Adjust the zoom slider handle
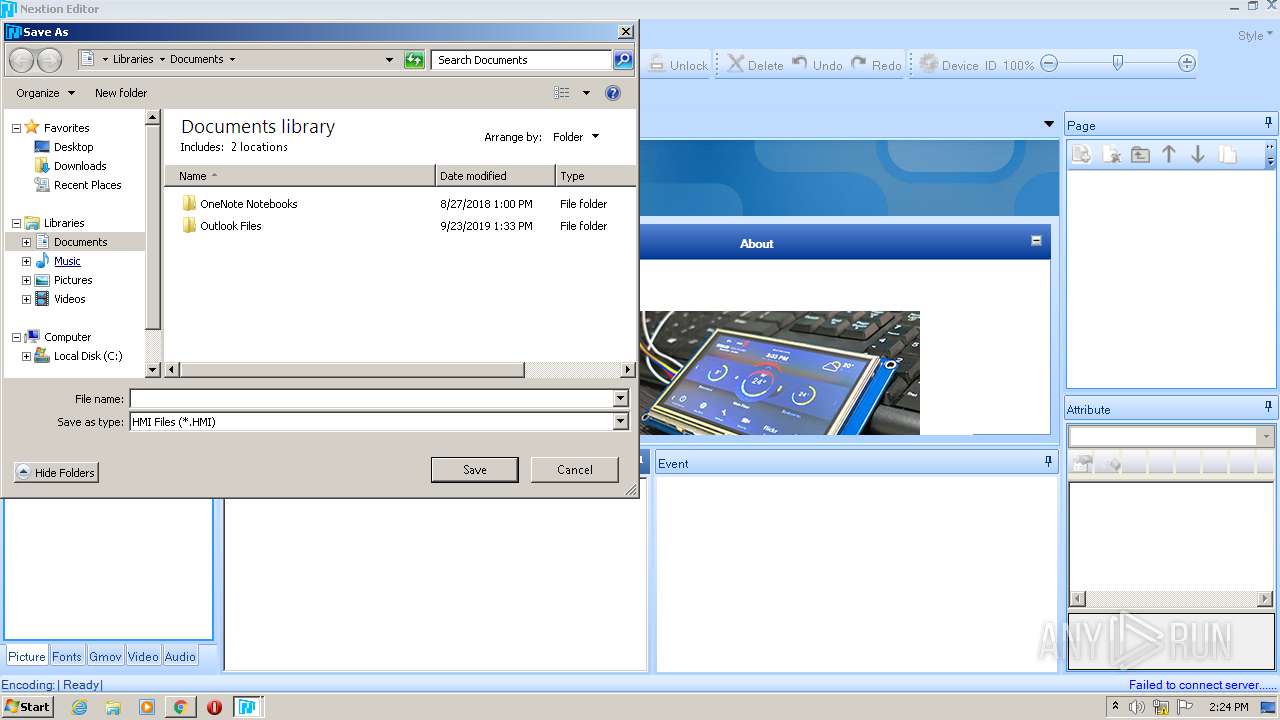This screenshot has width=1280, height=720. point(1118,63)
